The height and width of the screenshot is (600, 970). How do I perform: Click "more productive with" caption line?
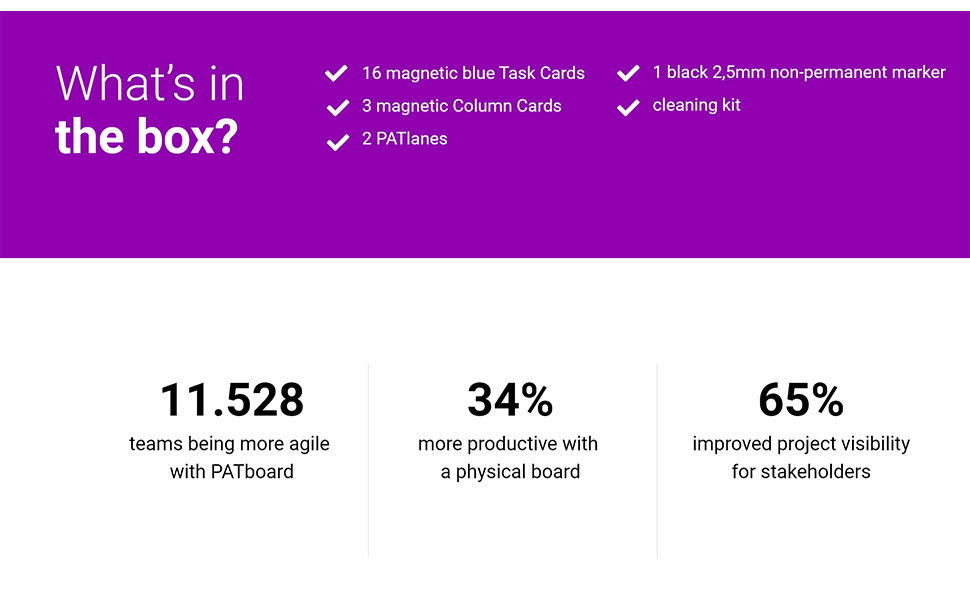point(508,444)
